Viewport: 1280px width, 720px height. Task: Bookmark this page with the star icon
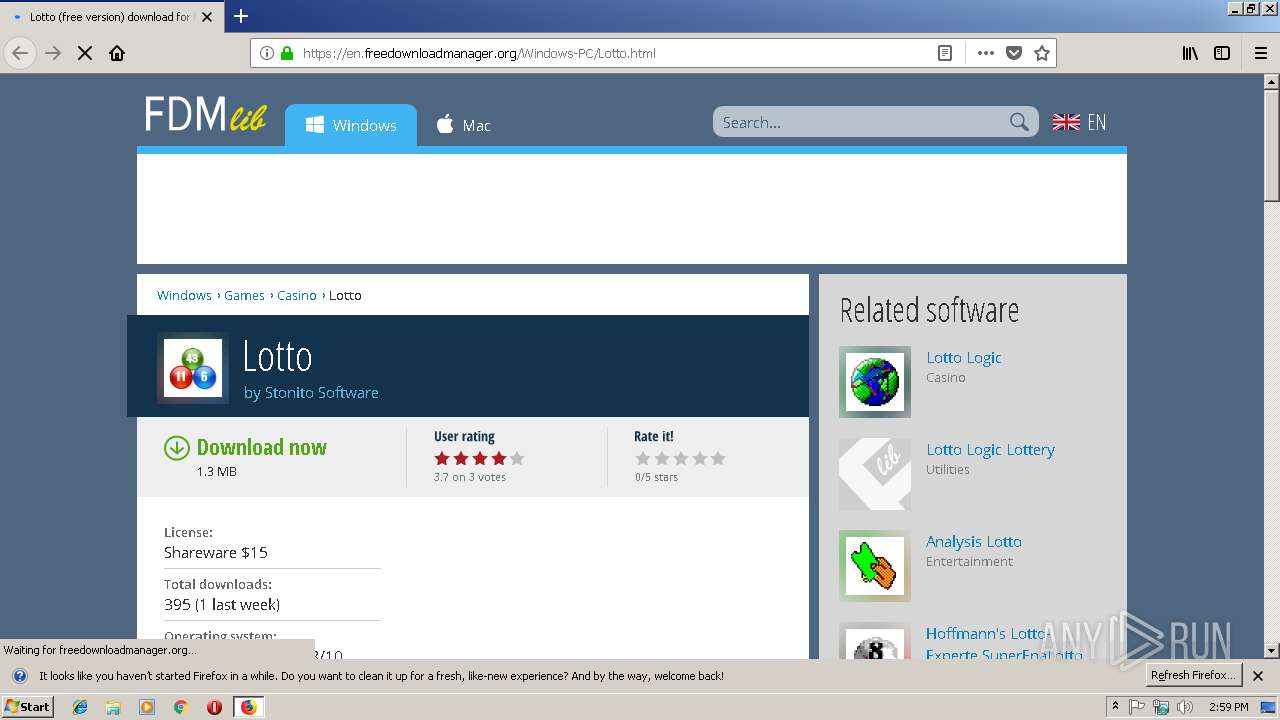click(1042, 53)
